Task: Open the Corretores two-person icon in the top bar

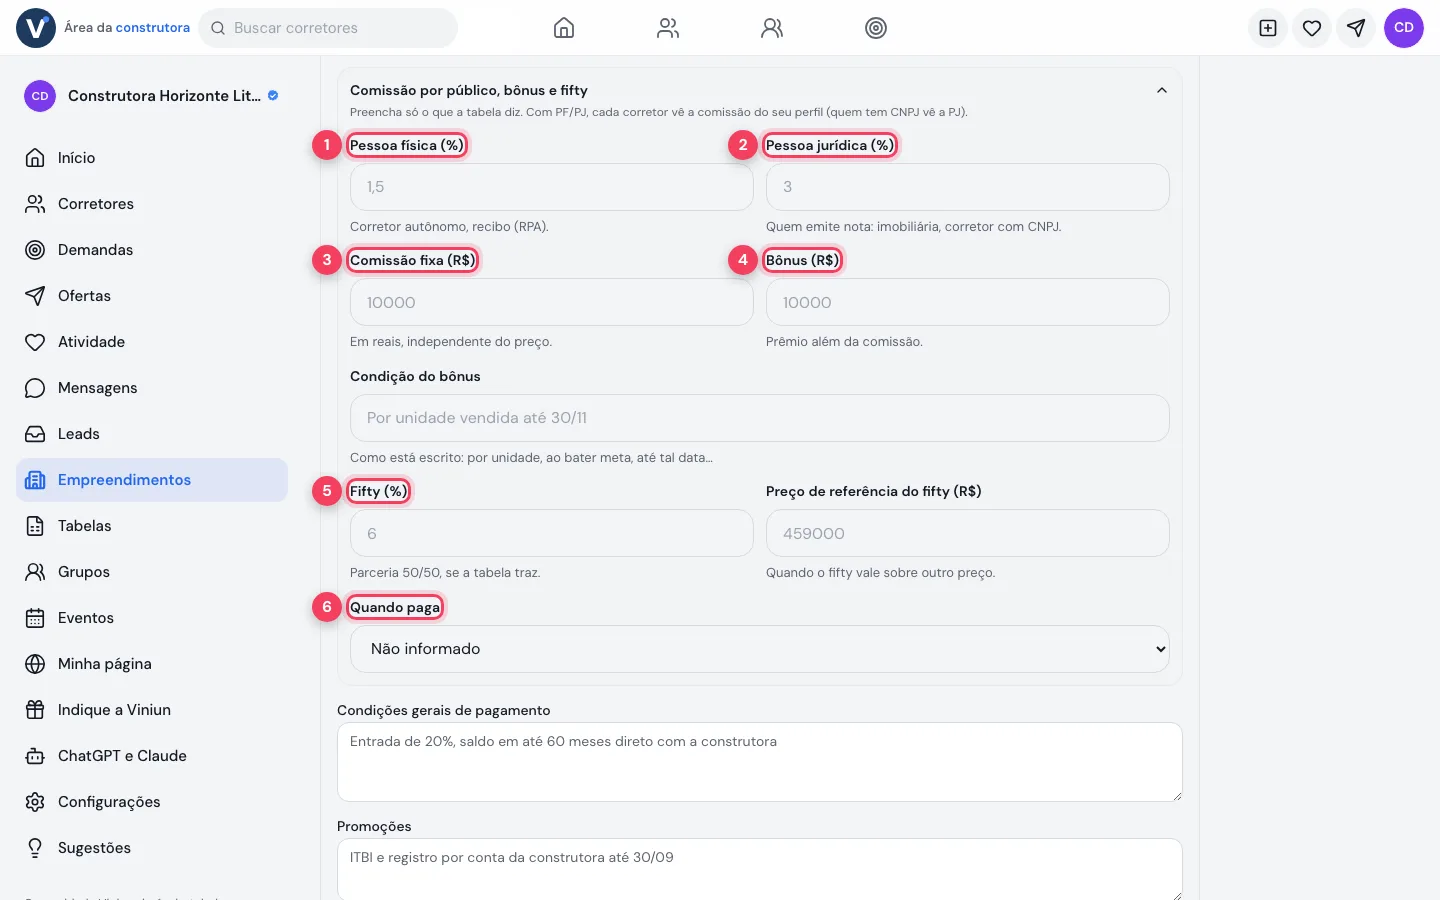Action: [x=668, y=28]
